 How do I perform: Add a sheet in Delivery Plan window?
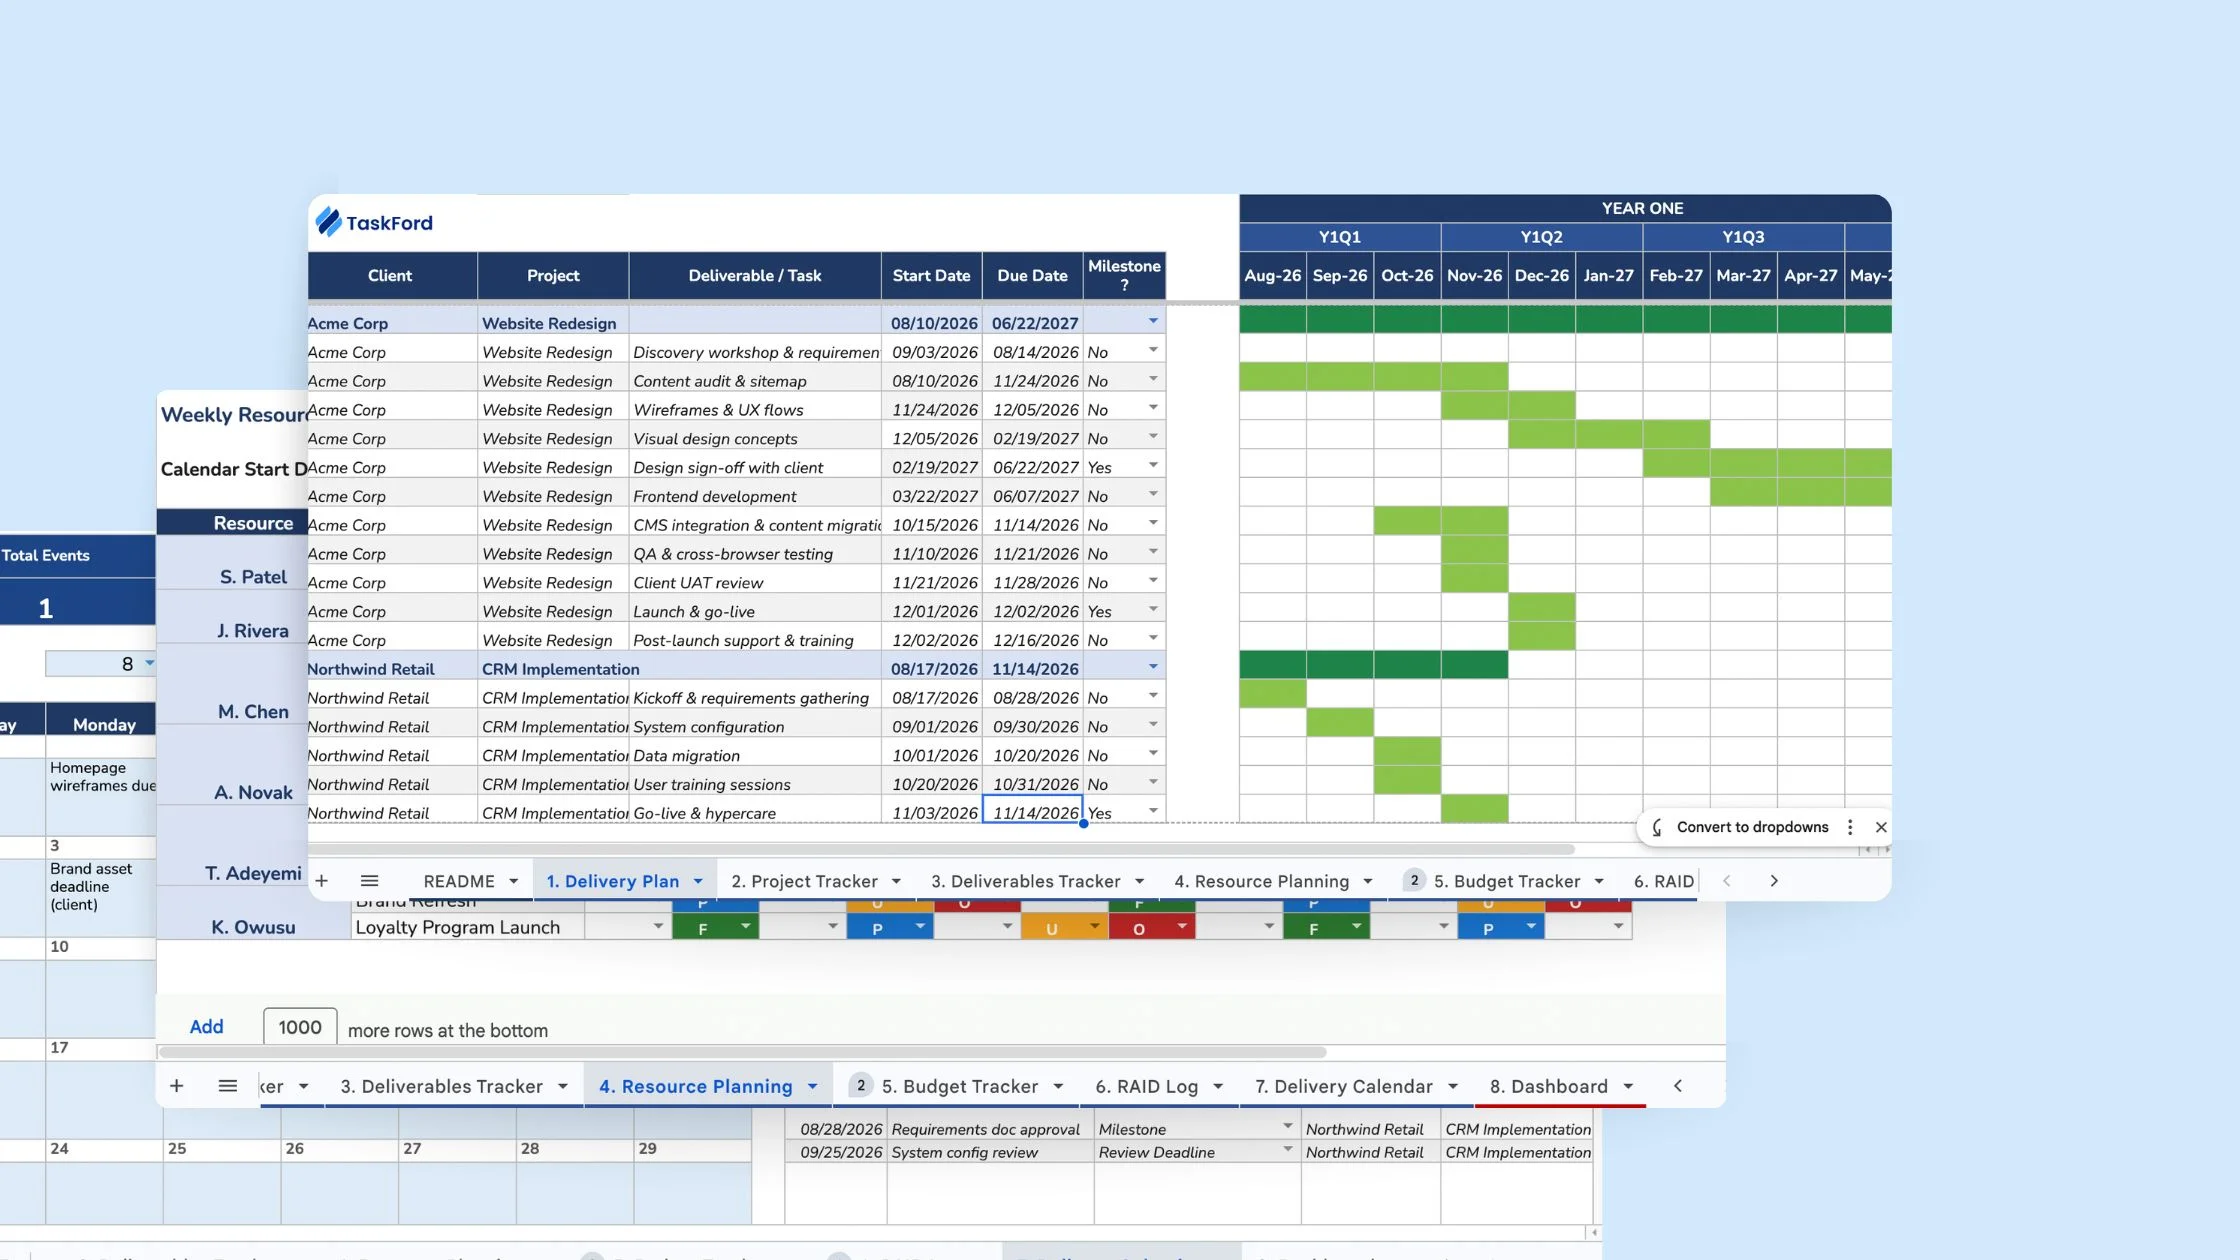(x=322, y=881)
